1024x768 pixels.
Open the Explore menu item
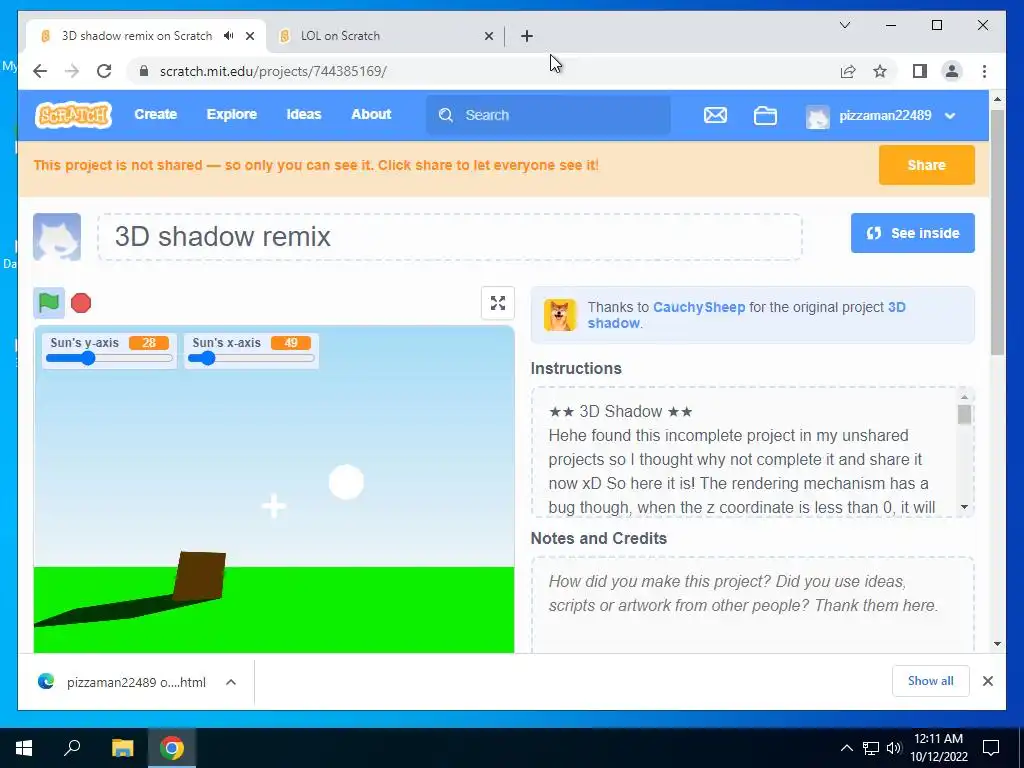[232, 114]
